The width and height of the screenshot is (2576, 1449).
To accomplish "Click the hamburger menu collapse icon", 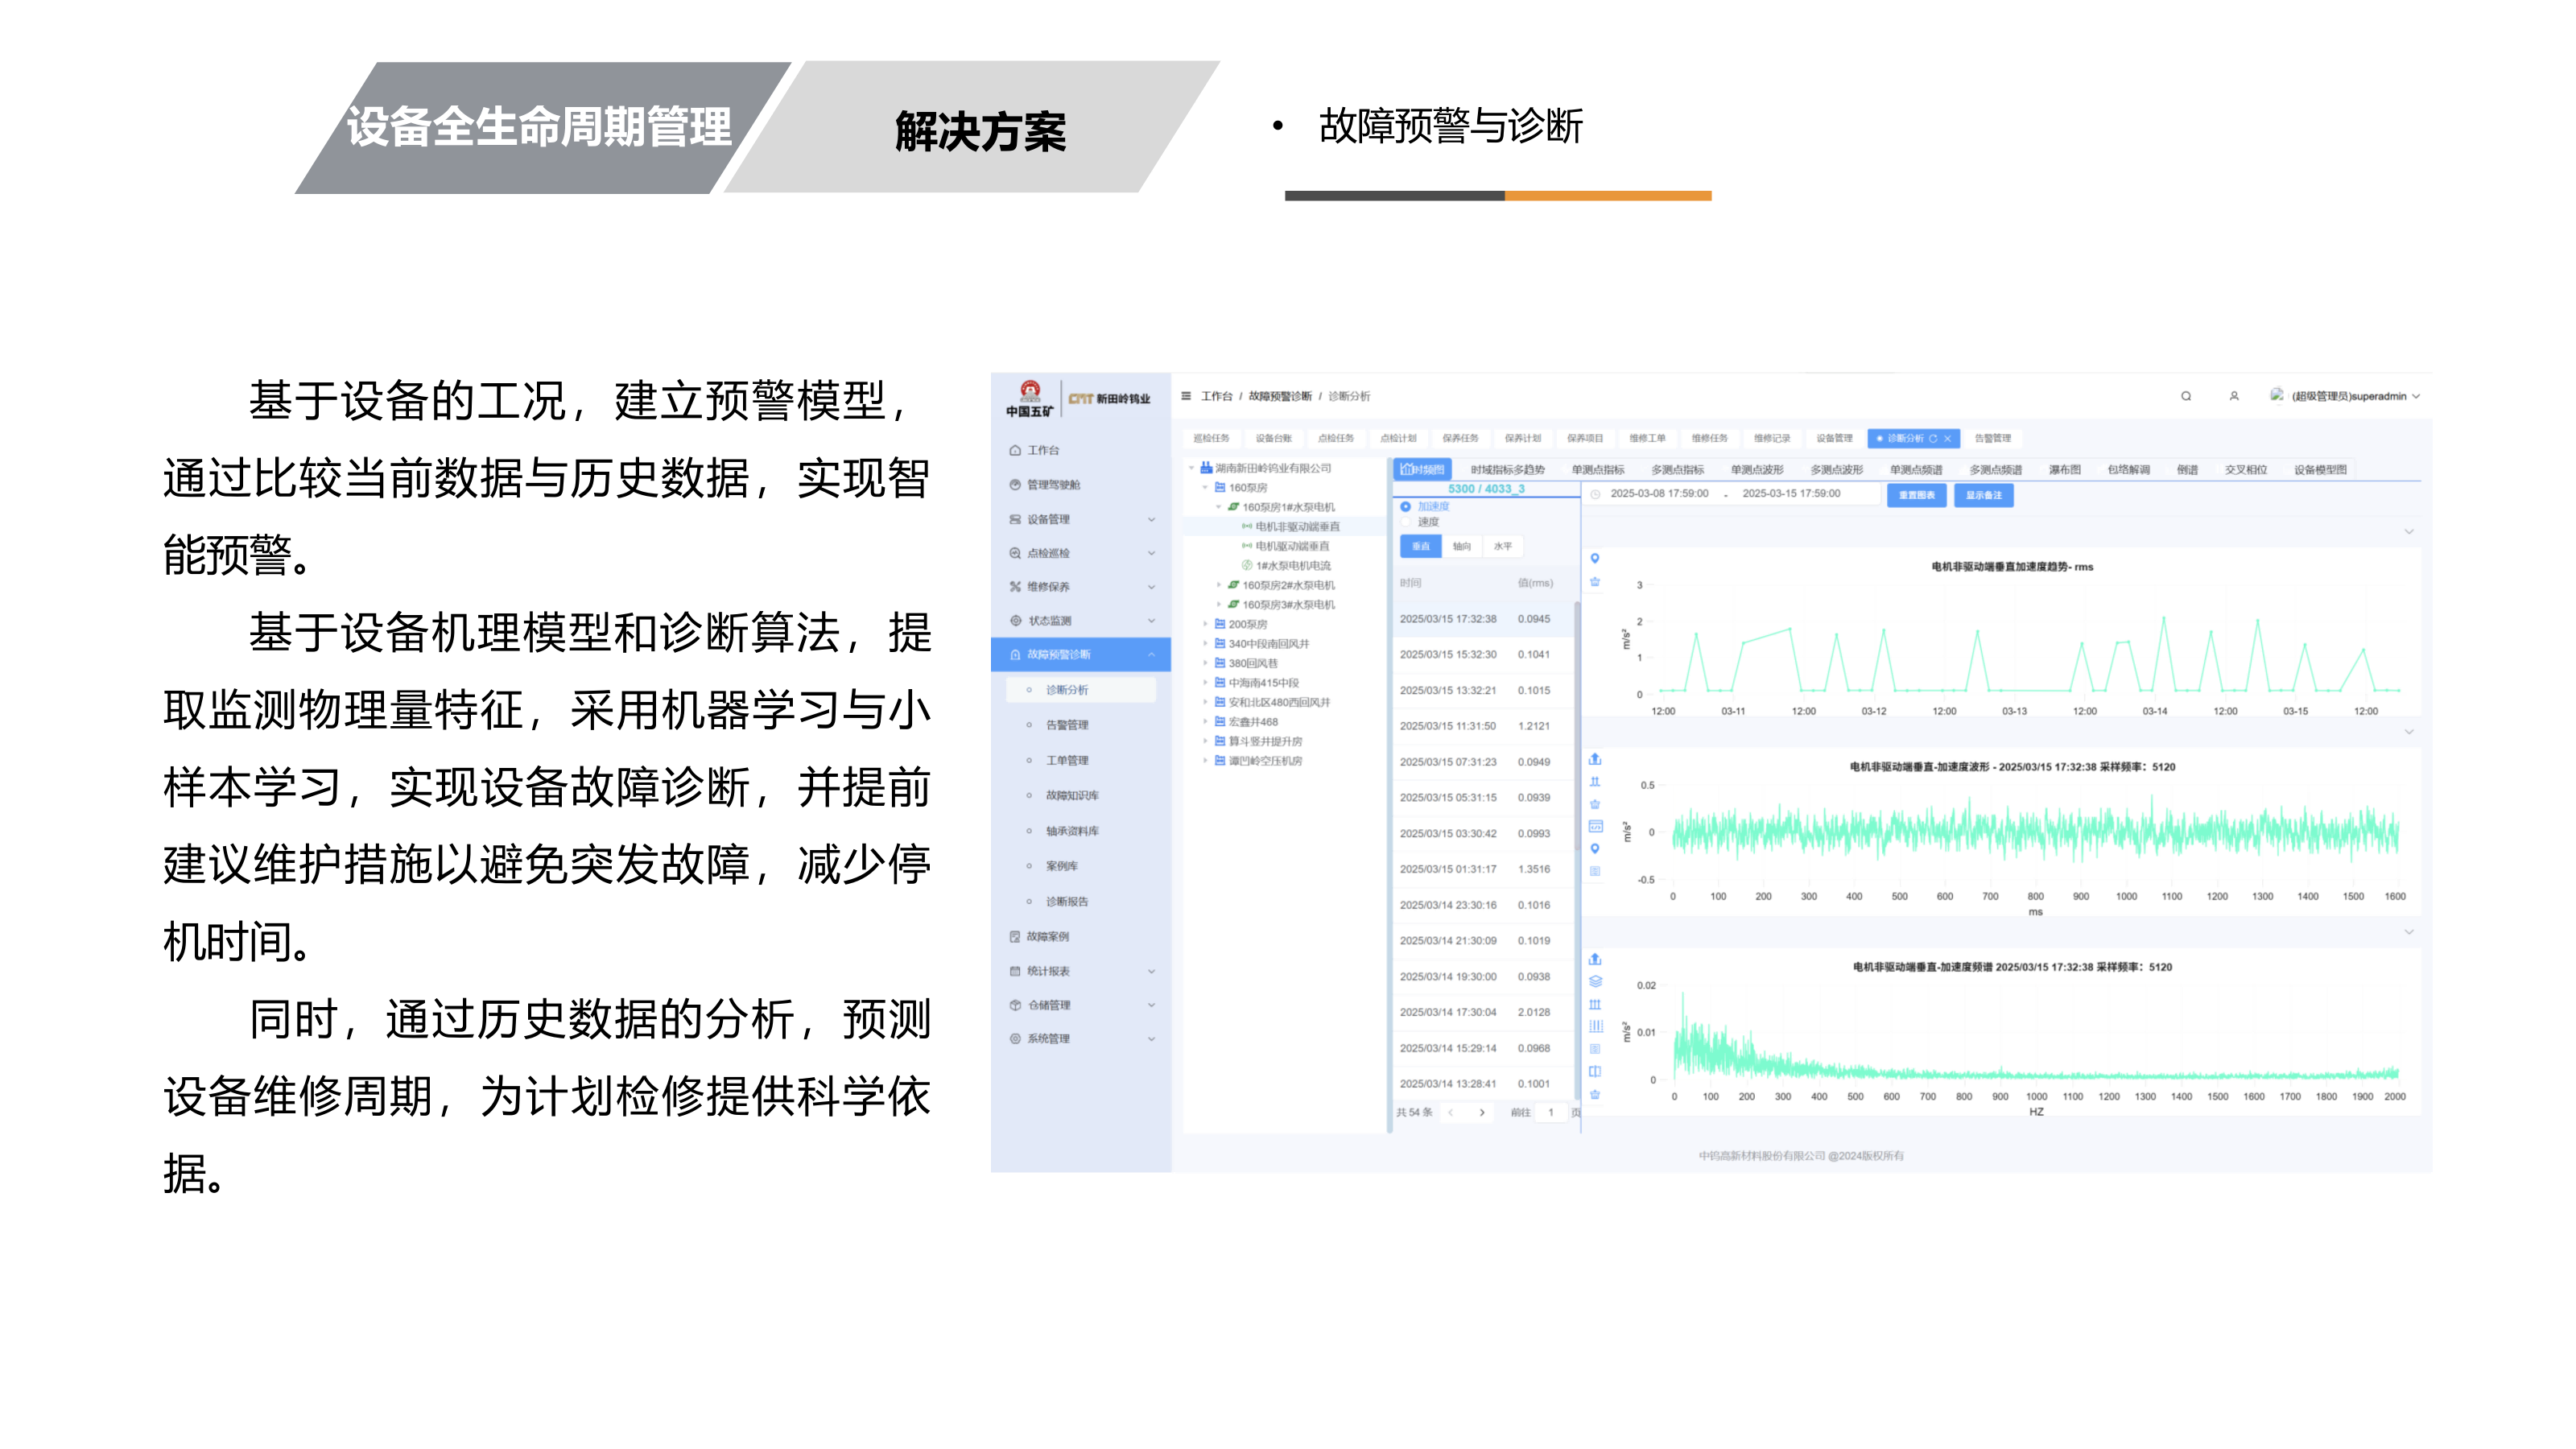I will pyautogui.click(x=1186, y=396).
